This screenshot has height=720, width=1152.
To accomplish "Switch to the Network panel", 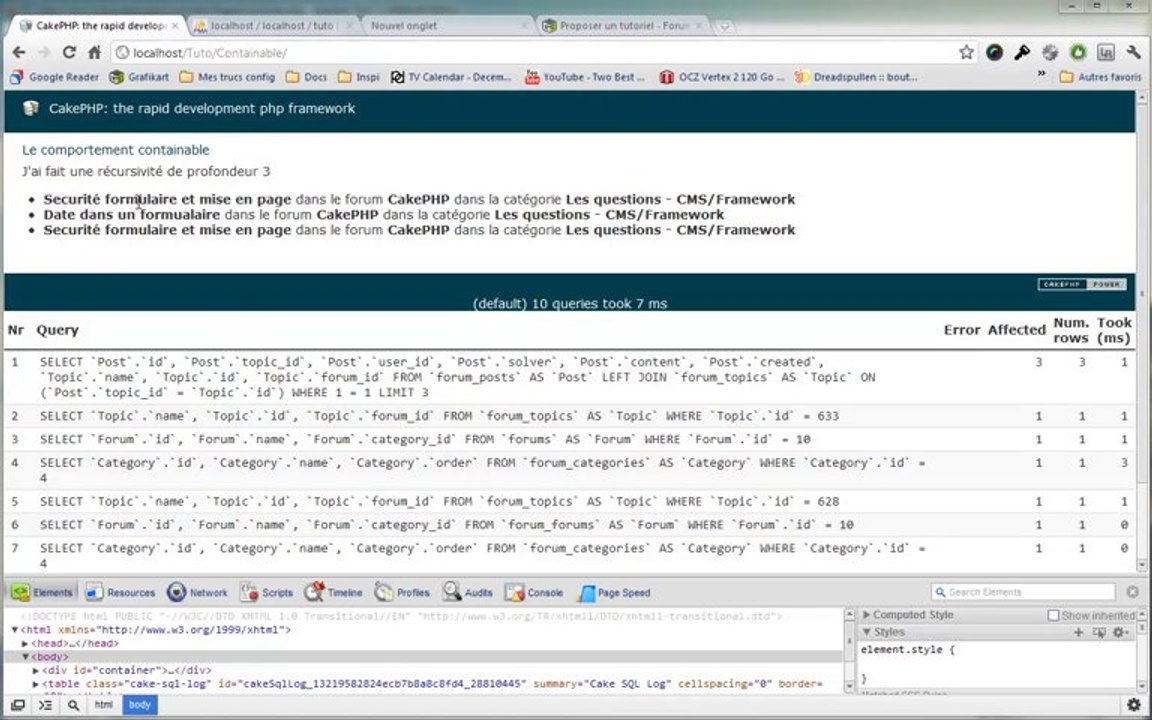I will click(x=198, y=592).
